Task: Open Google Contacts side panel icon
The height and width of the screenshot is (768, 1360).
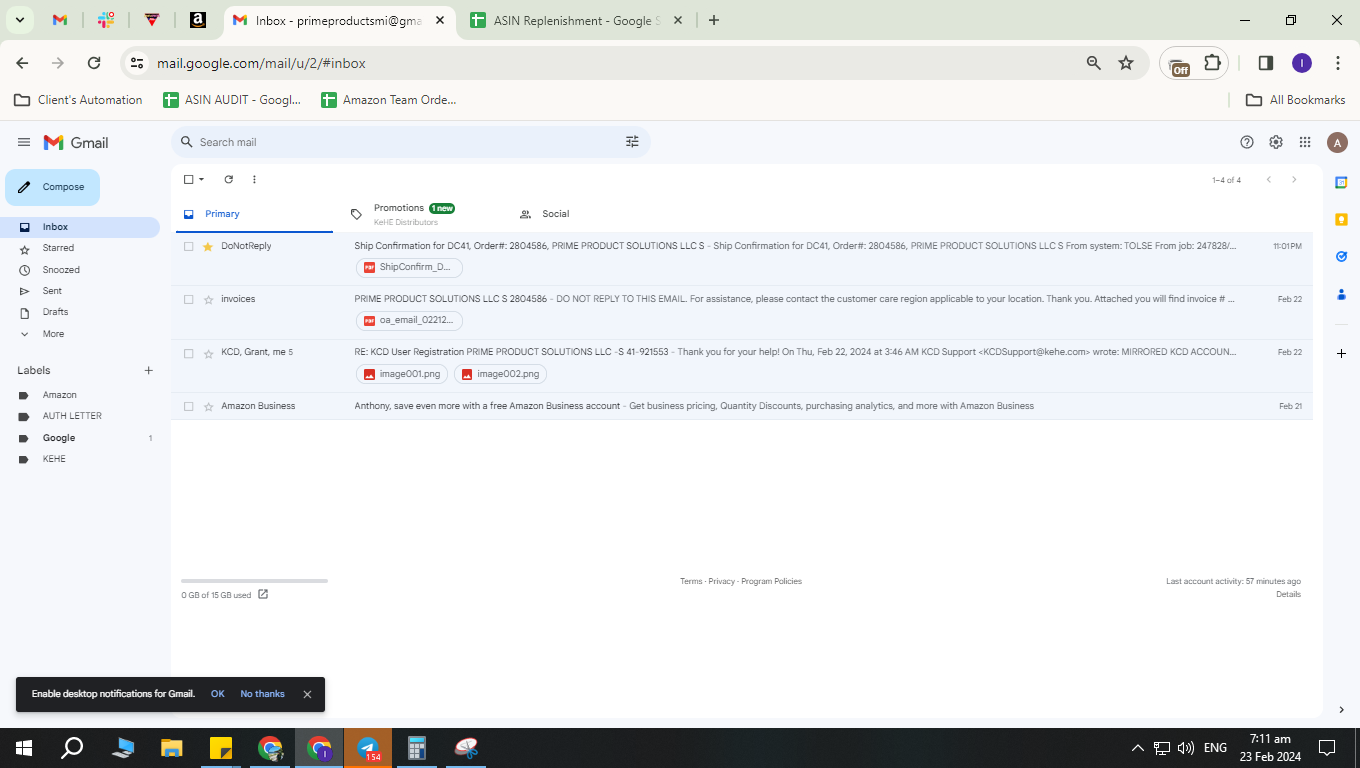Action: point(1341,294)
